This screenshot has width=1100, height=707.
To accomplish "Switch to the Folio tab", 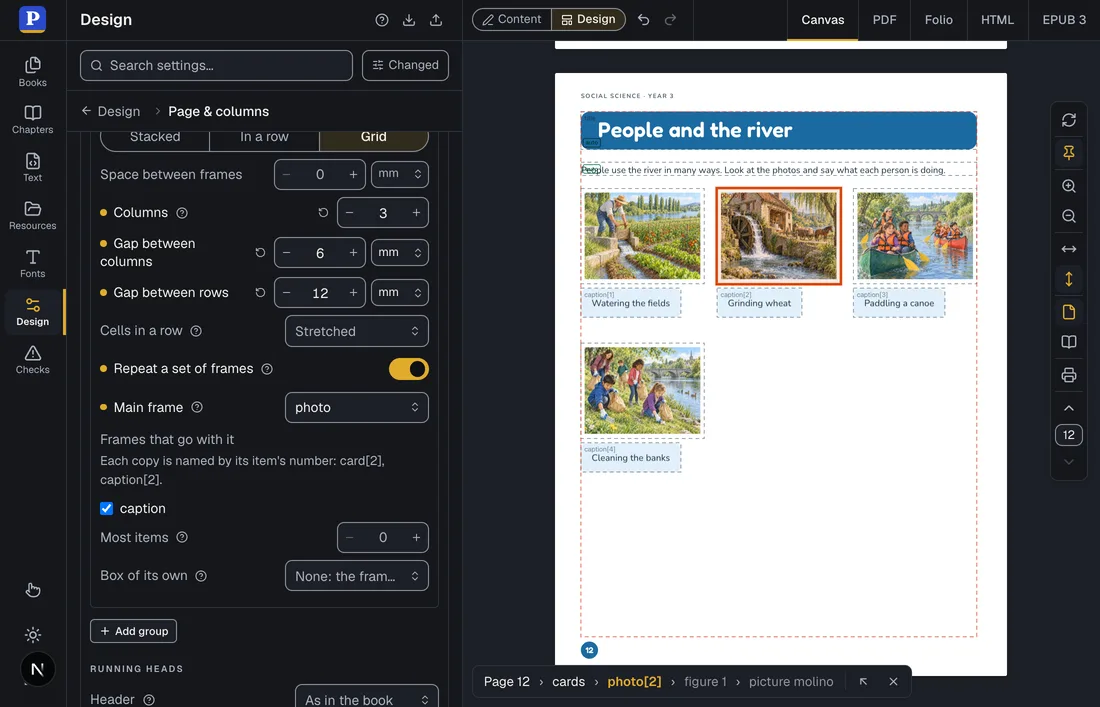I will pos(939,20).
